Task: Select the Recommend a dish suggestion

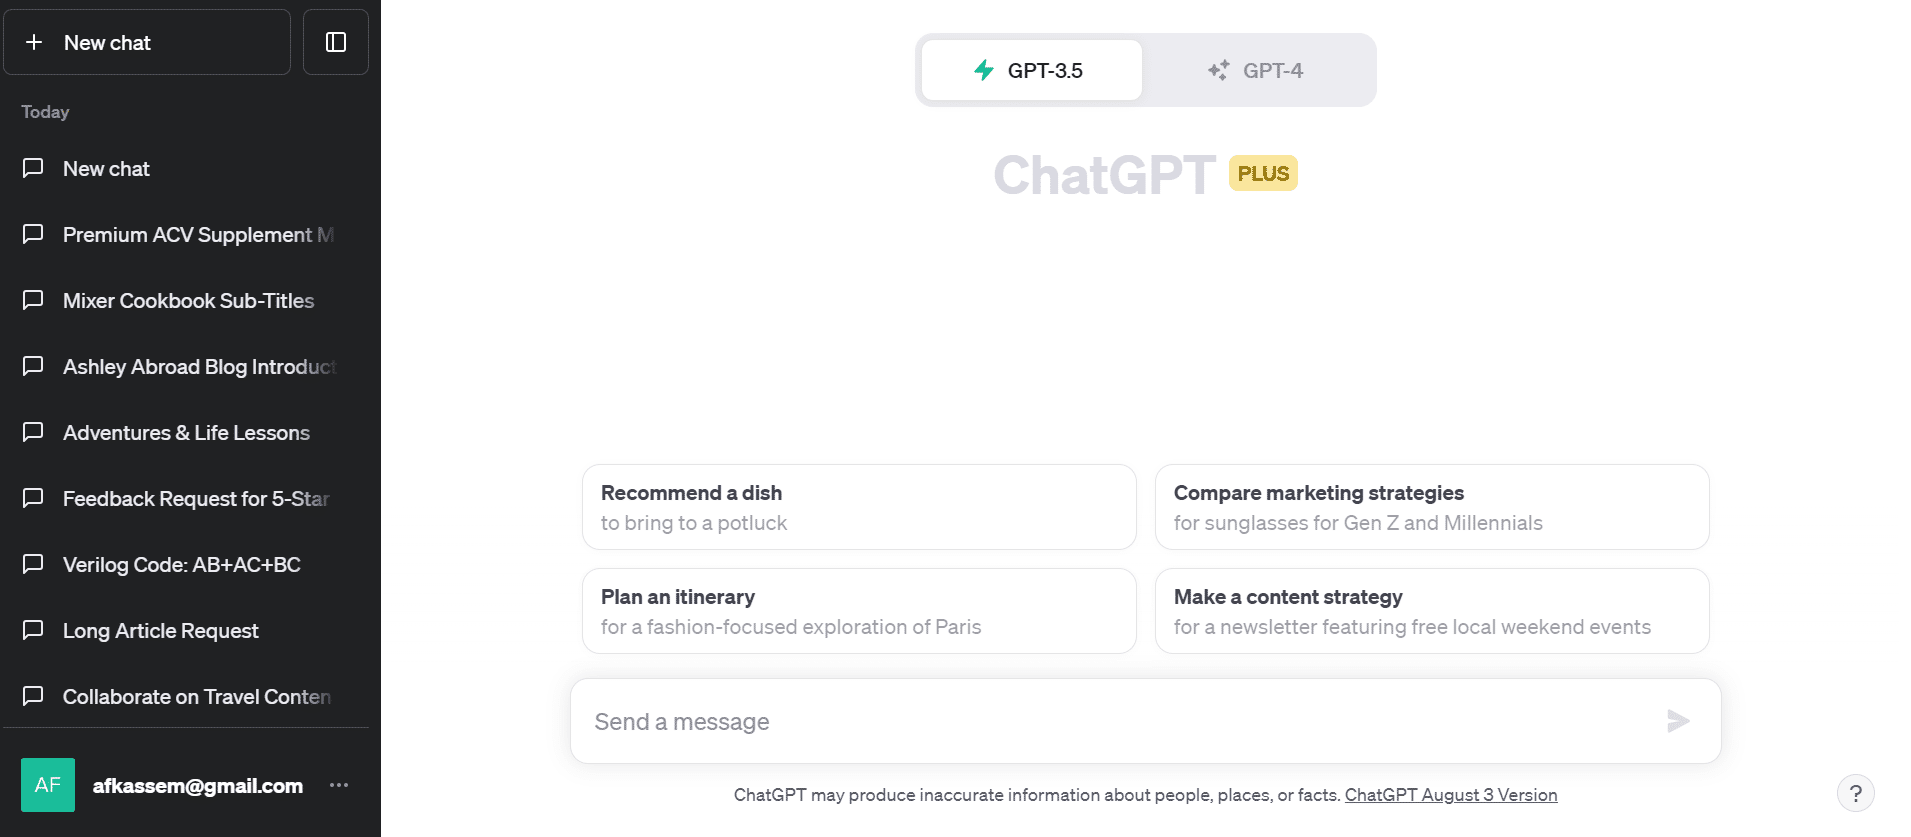Action: pyautogui.click(x=859, y=507)
